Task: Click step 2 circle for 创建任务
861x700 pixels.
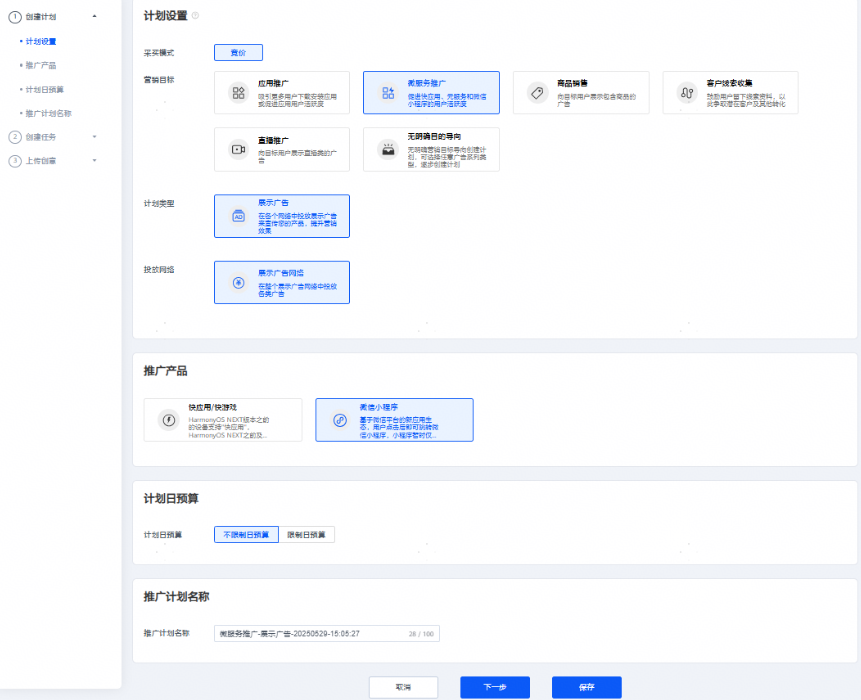Action: coord(15,137)
